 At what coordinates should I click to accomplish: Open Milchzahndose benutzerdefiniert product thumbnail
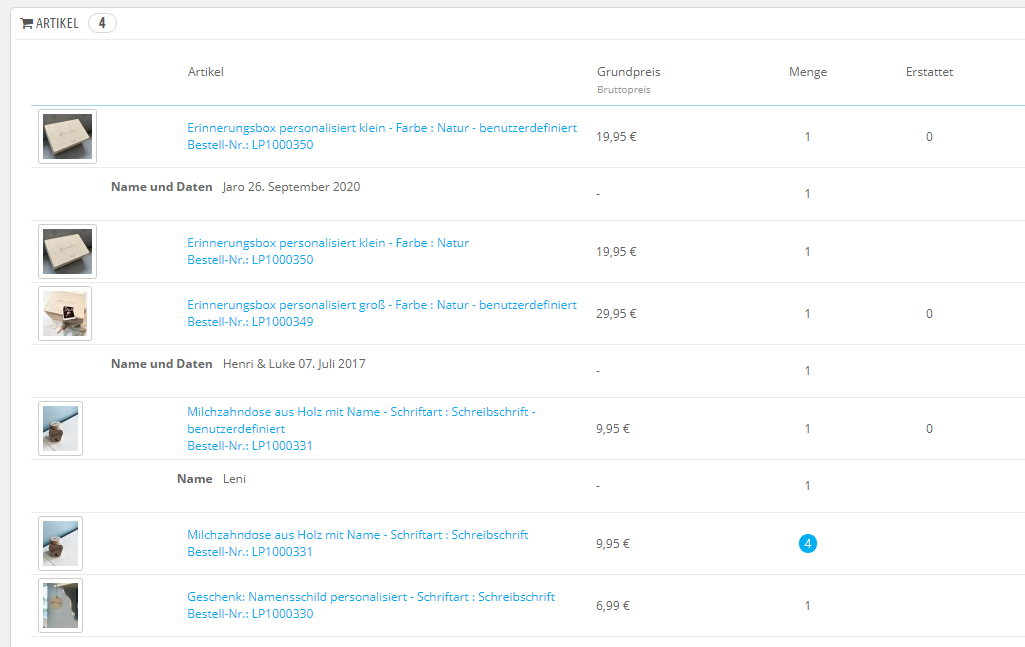[x=60, y=428]
